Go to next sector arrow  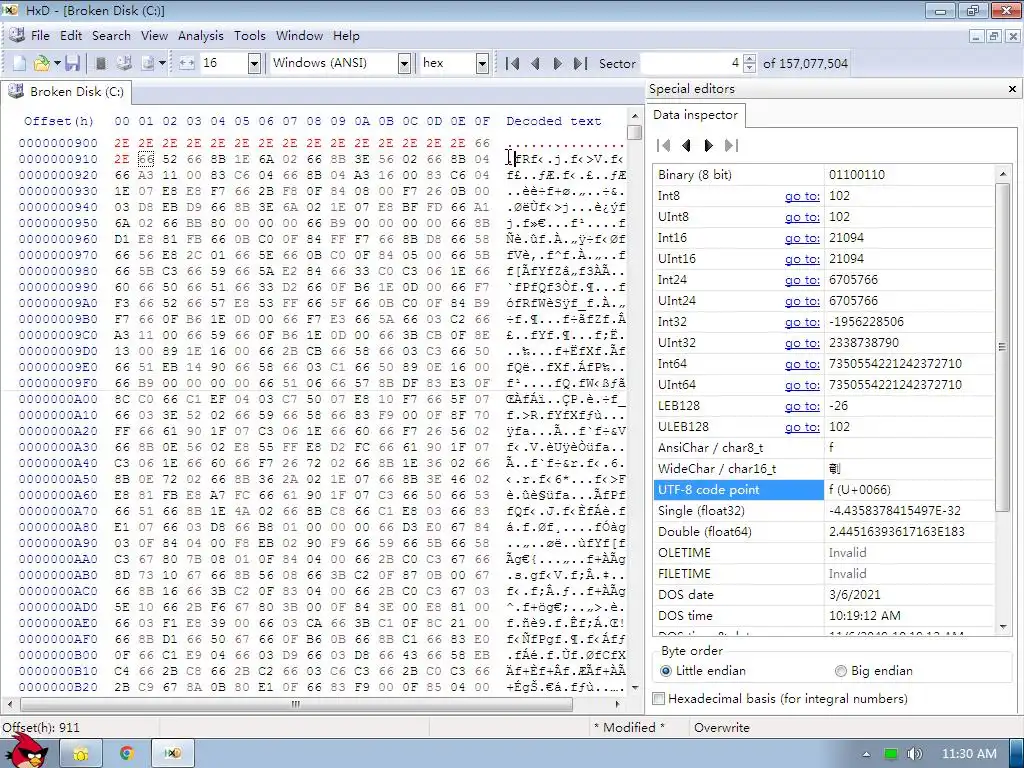click(557, 63)
